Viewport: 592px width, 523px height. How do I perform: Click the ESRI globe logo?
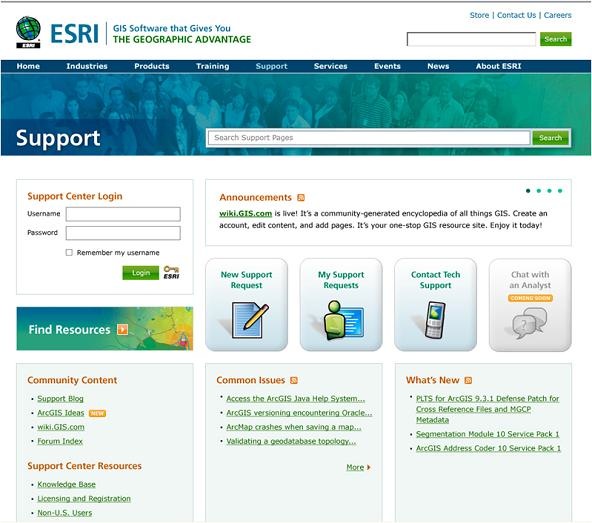click(28, 32)
